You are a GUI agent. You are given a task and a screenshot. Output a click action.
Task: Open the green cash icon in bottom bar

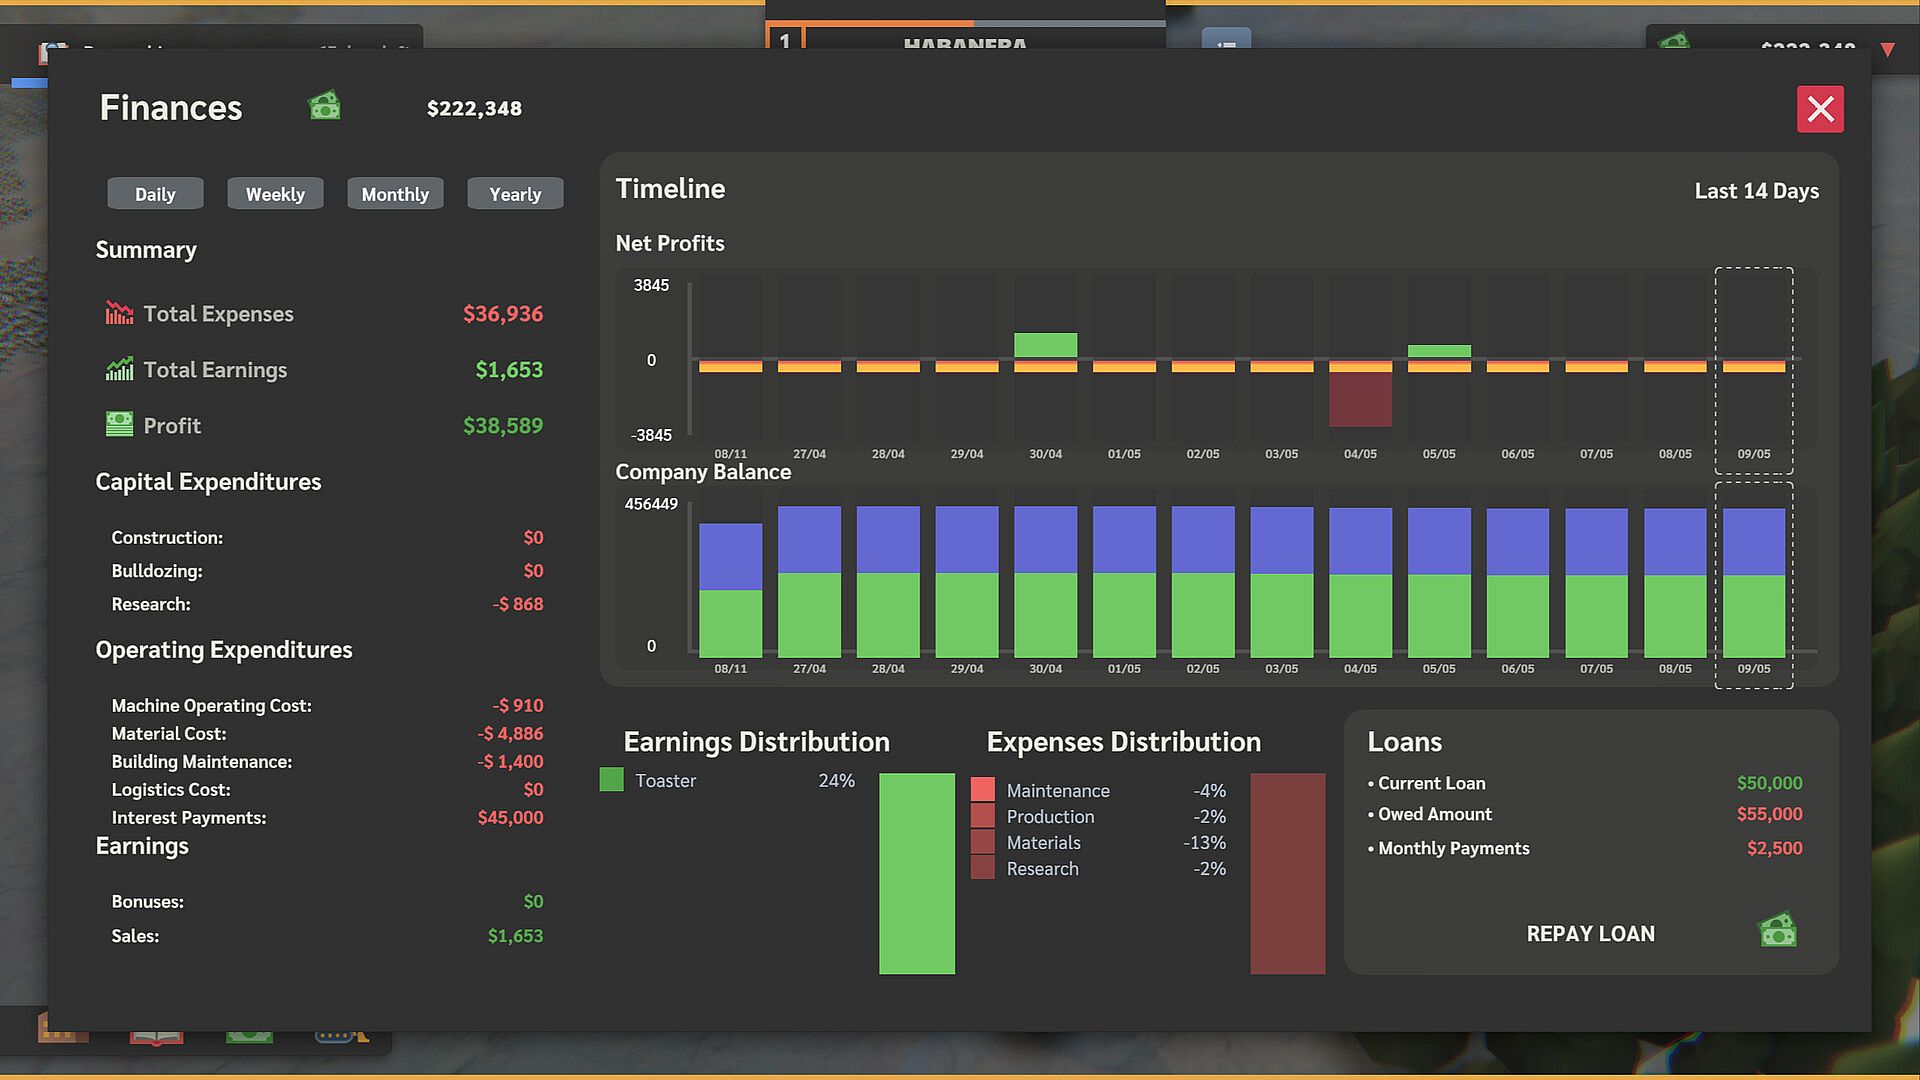[249, 1037]
